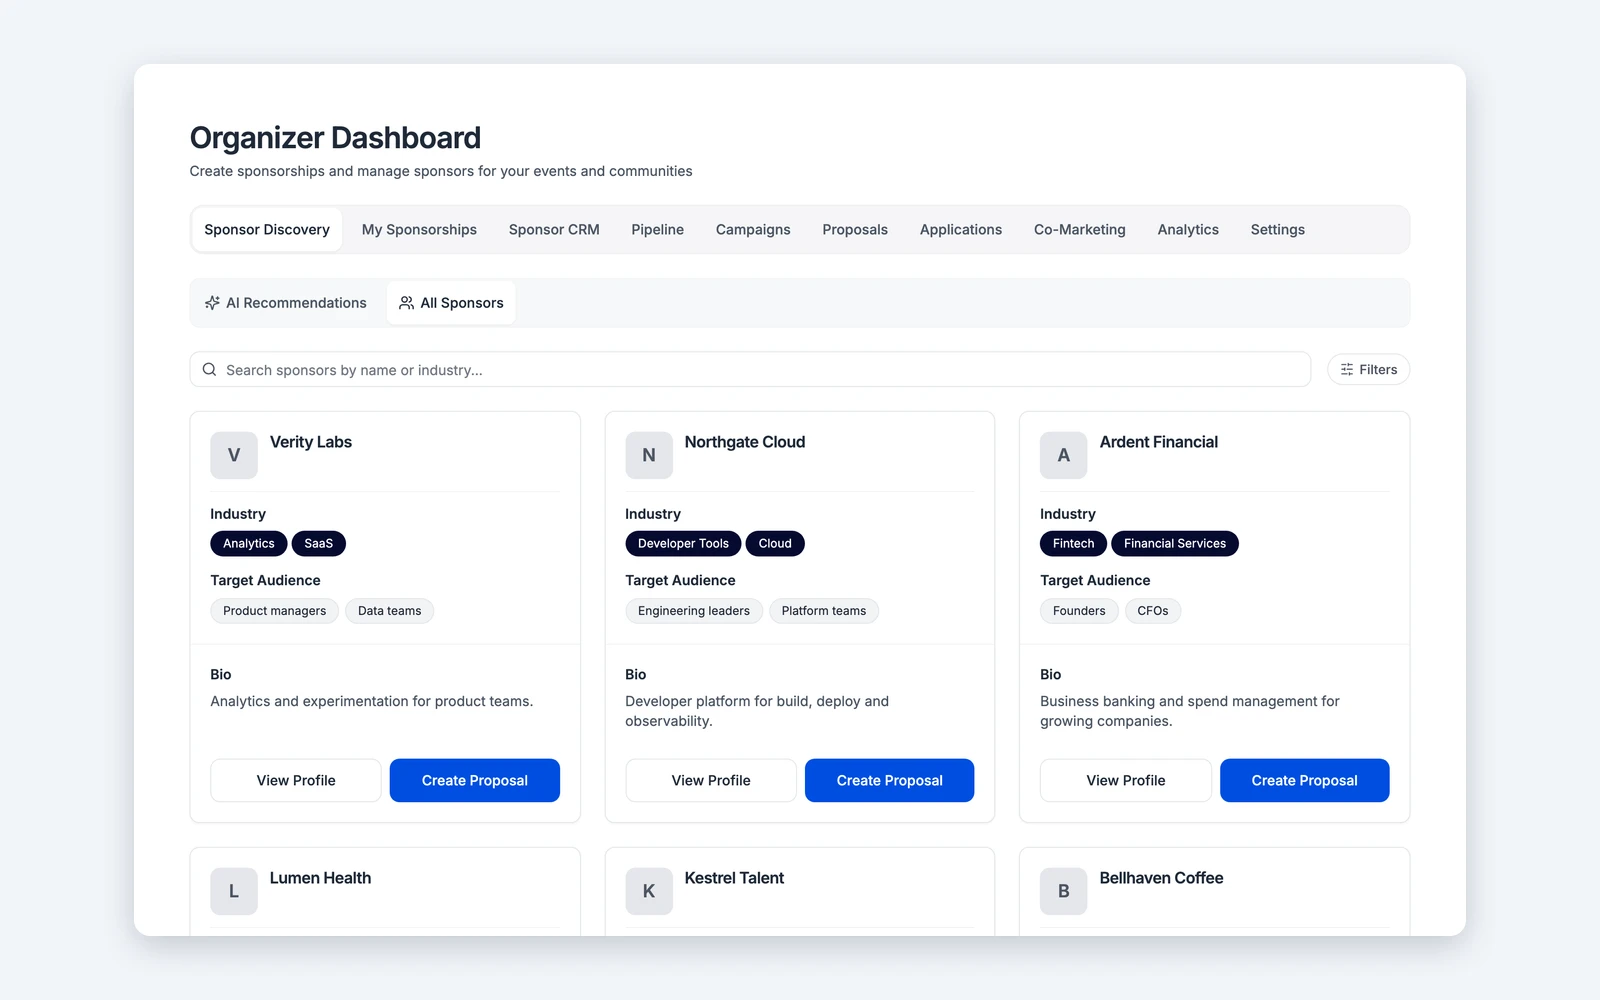Switch to the Proposals tab
1600x1000 pixels.
tap(855, 230)
